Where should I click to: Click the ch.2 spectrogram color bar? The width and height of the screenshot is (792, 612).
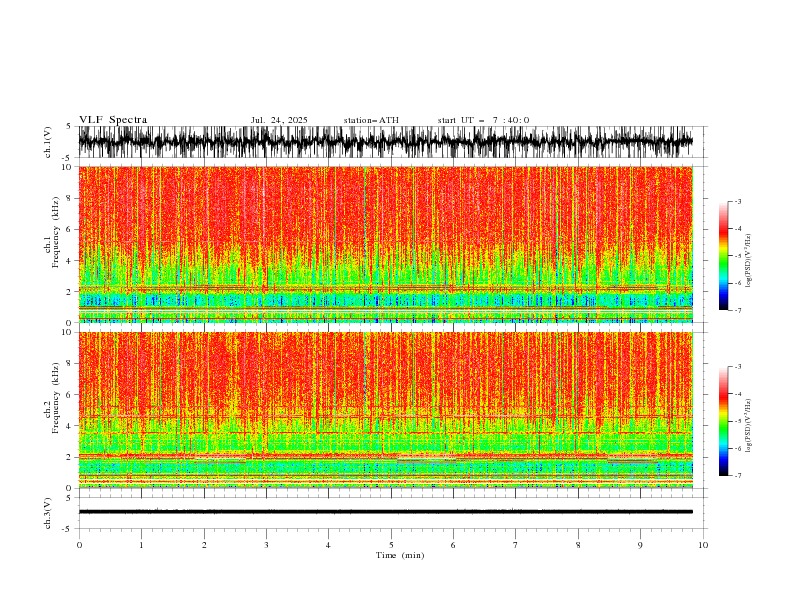723,421
